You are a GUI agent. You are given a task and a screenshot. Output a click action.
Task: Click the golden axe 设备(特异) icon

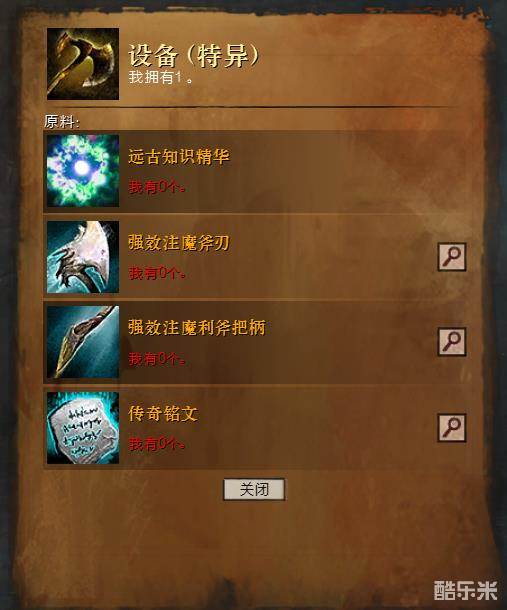click(83, 64)
